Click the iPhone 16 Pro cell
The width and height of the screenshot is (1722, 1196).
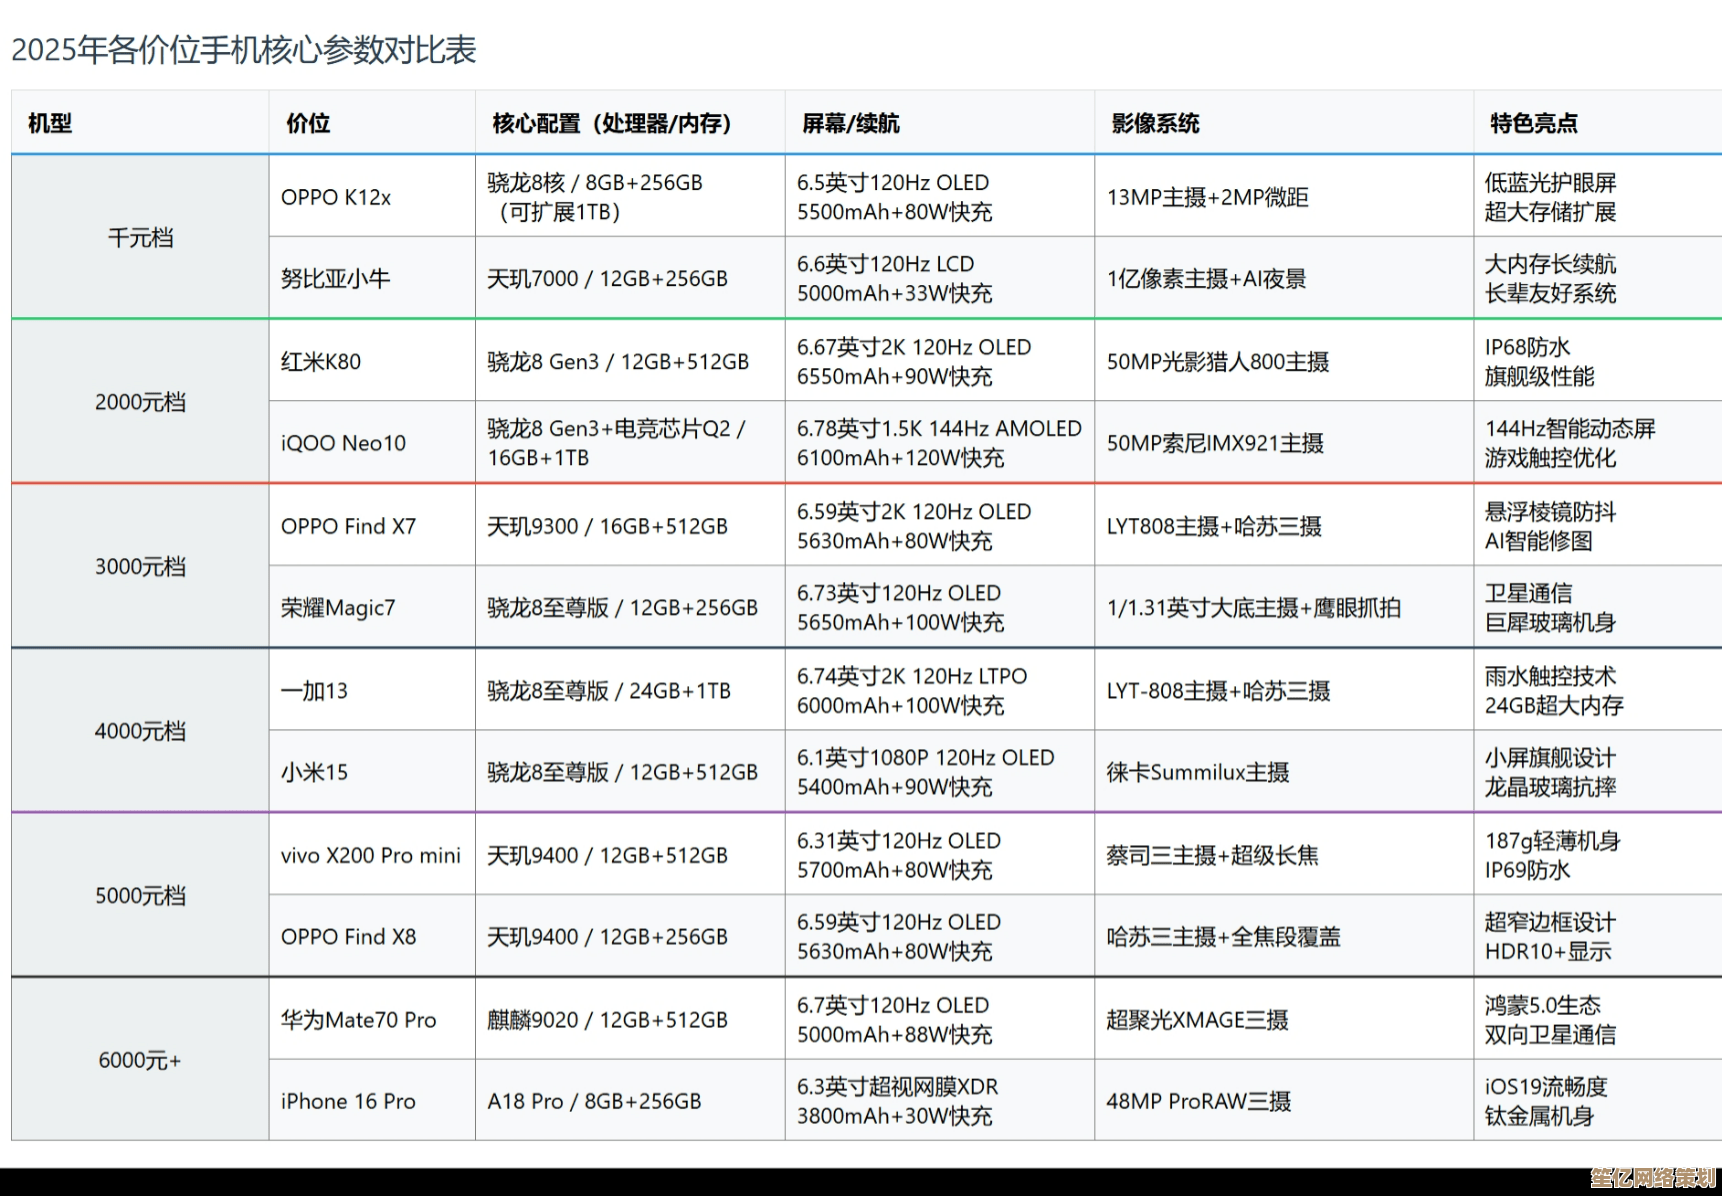372,1100
